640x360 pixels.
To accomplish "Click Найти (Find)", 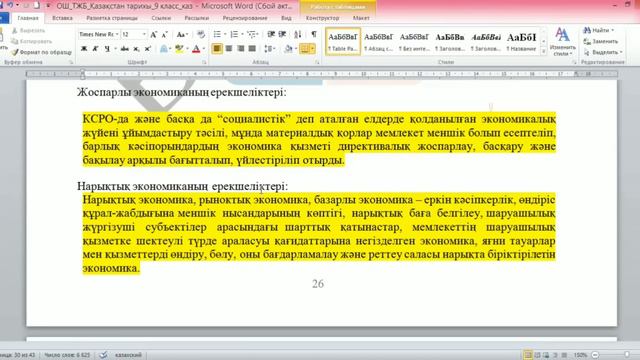I will click(x=598, y=30).
